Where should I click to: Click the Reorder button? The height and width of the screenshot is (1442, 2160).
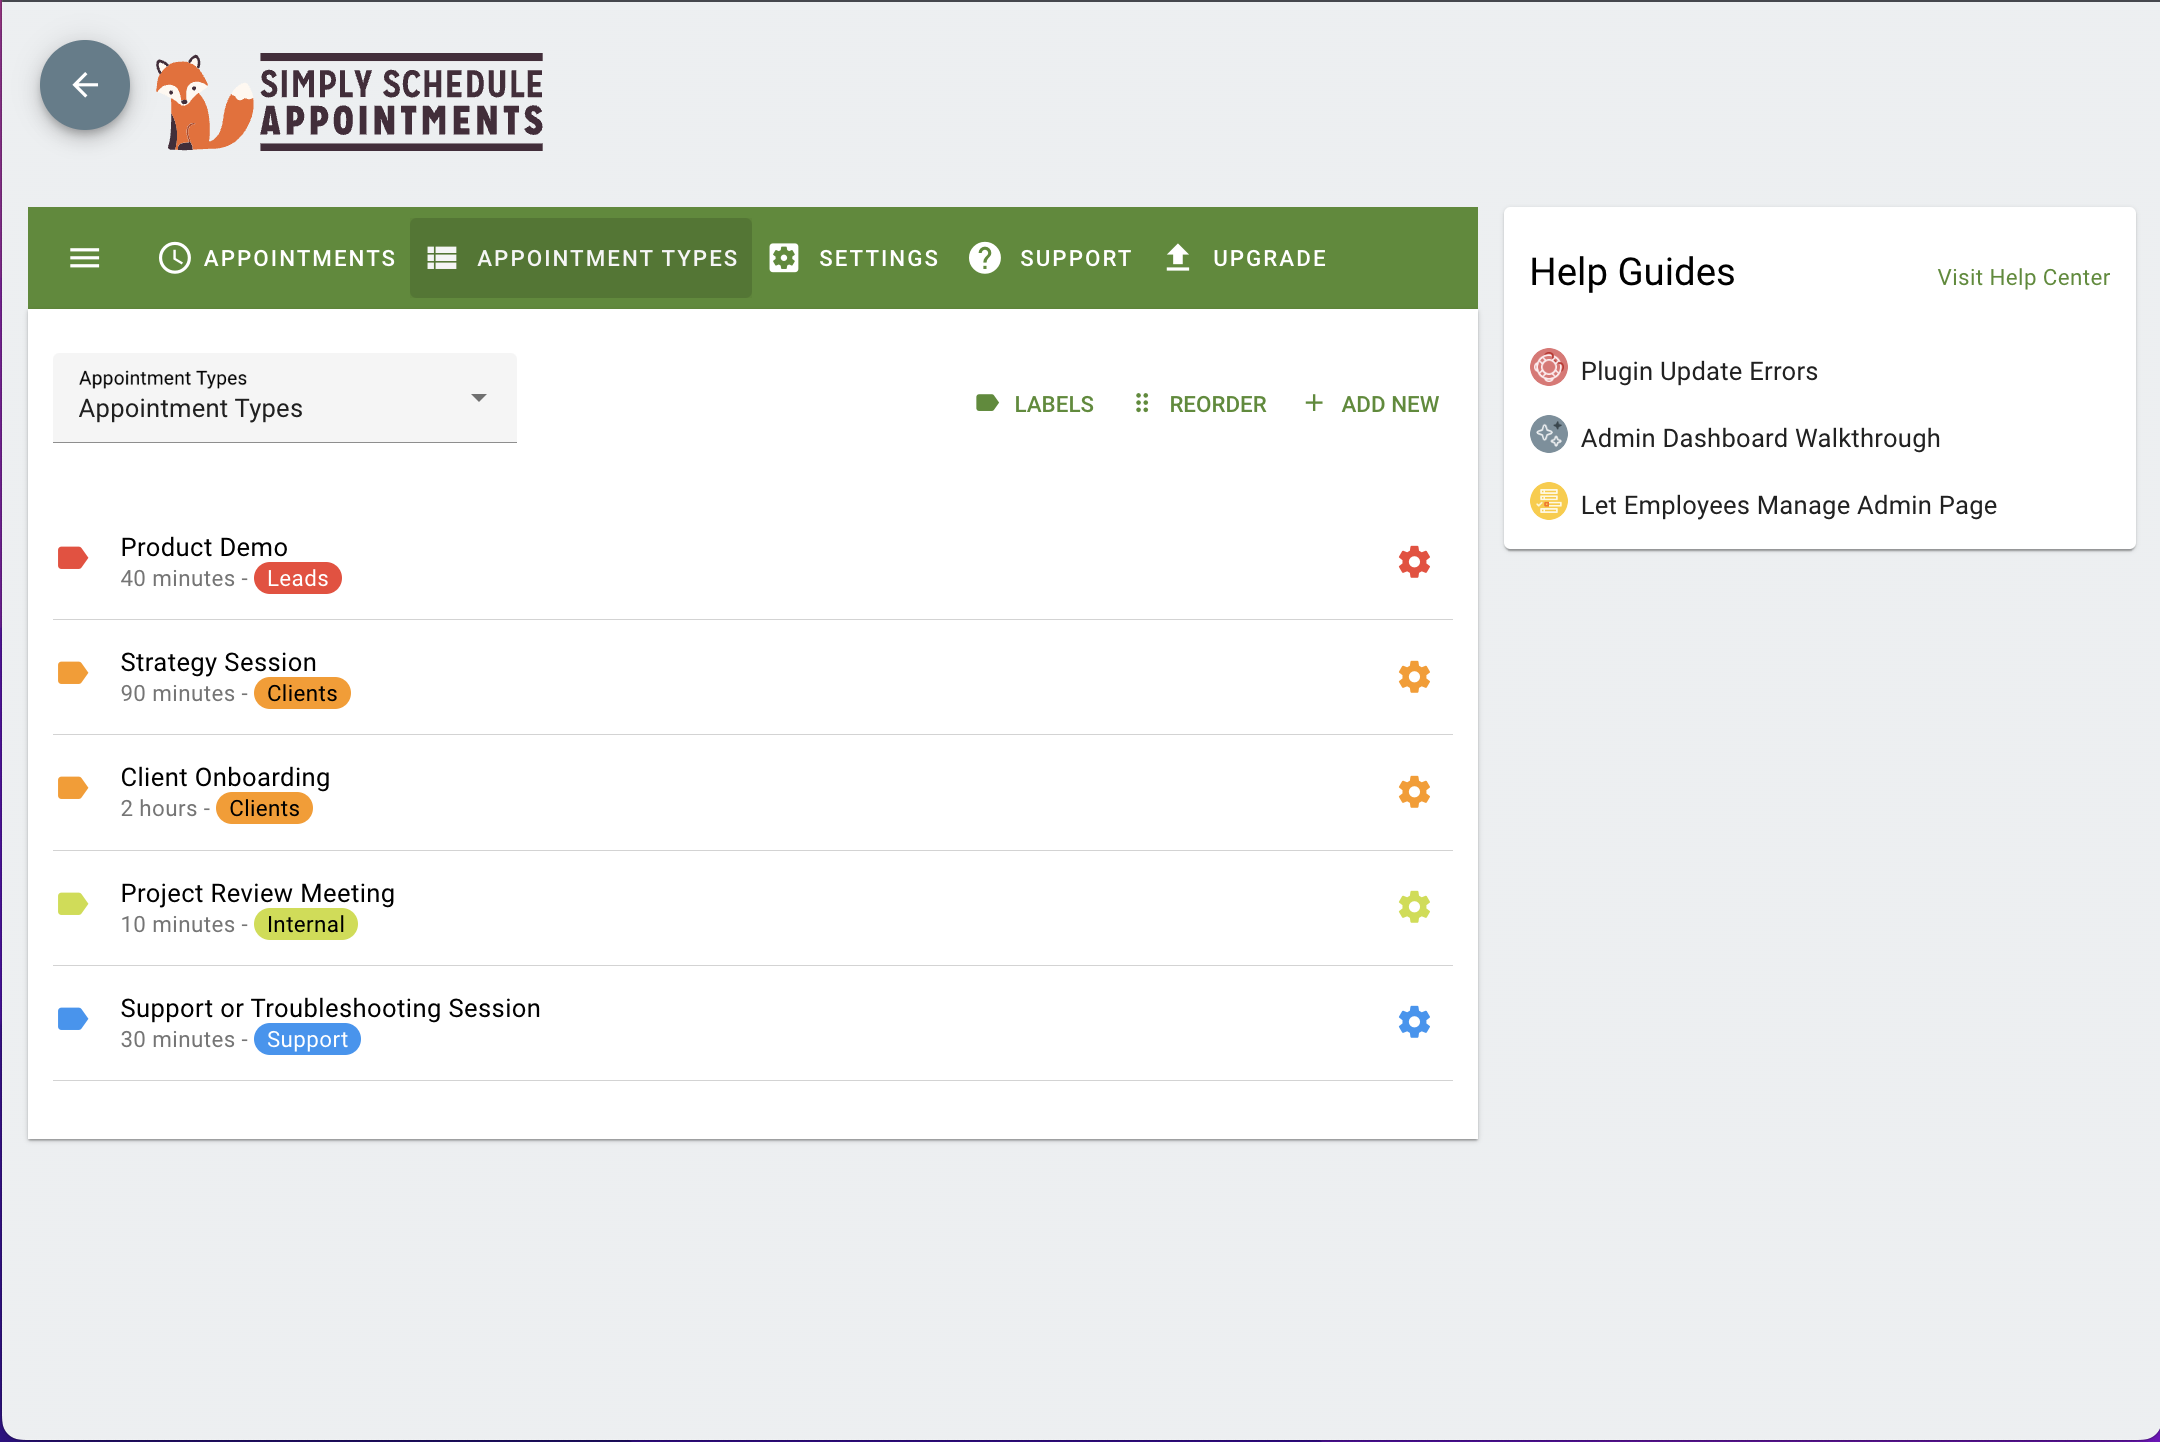(x=1200, y=404)
